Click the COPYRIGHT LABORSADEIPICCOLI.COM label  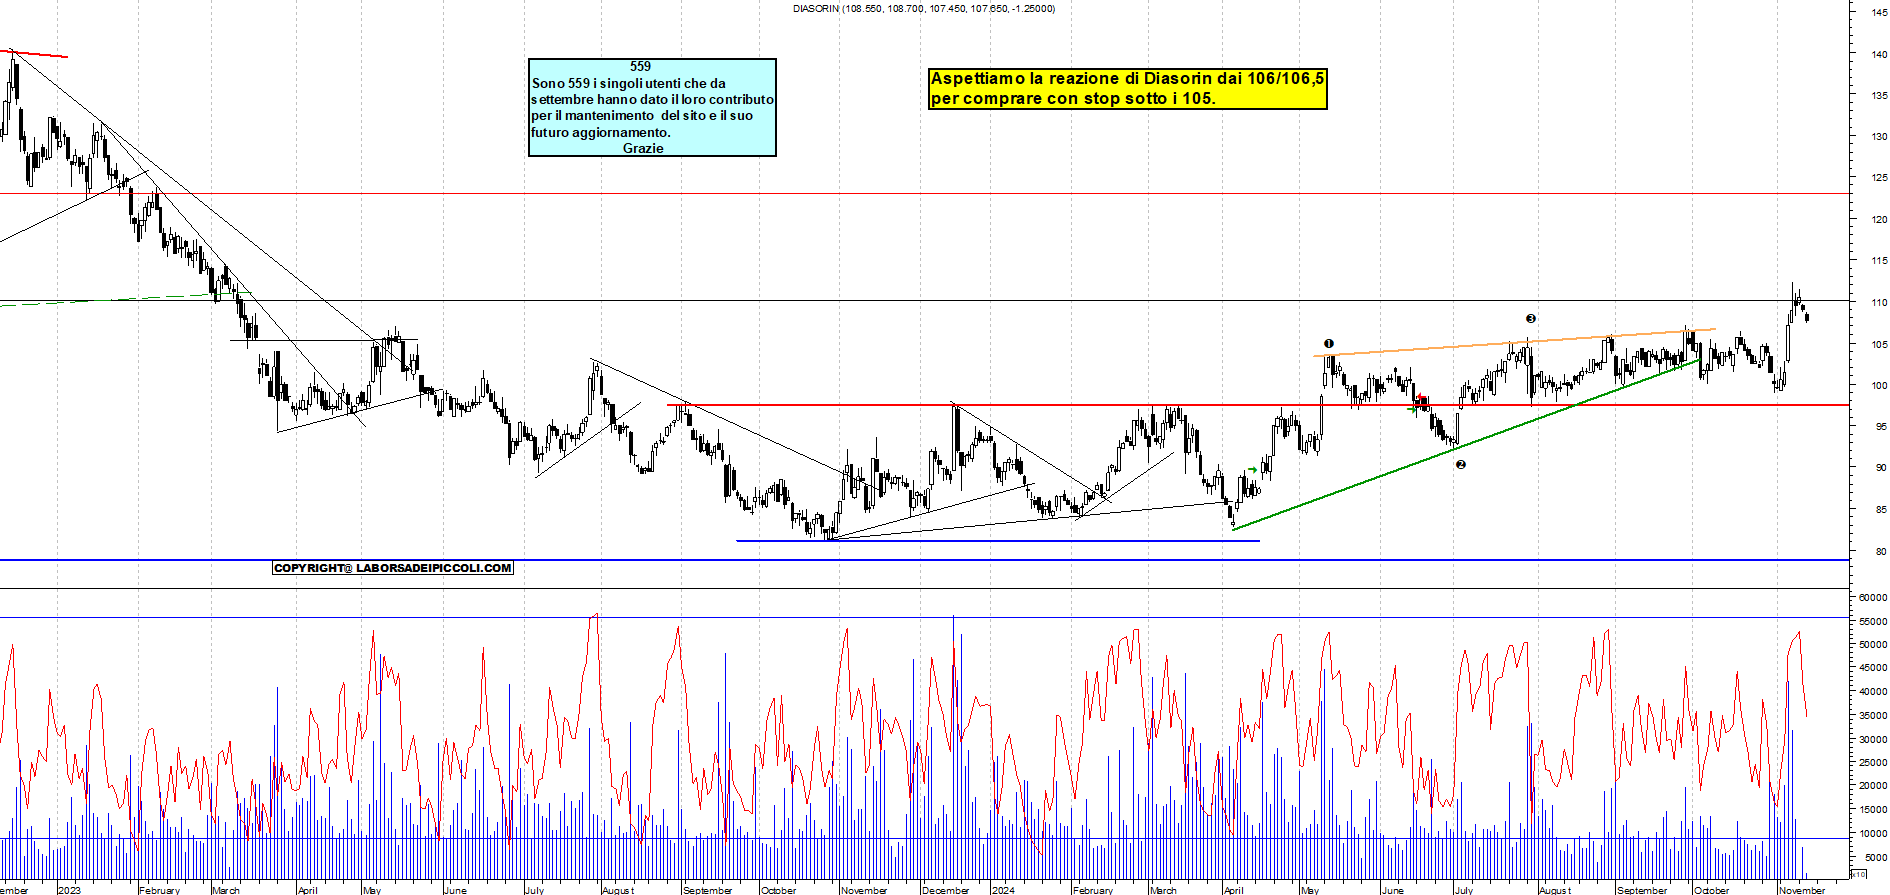393,568
